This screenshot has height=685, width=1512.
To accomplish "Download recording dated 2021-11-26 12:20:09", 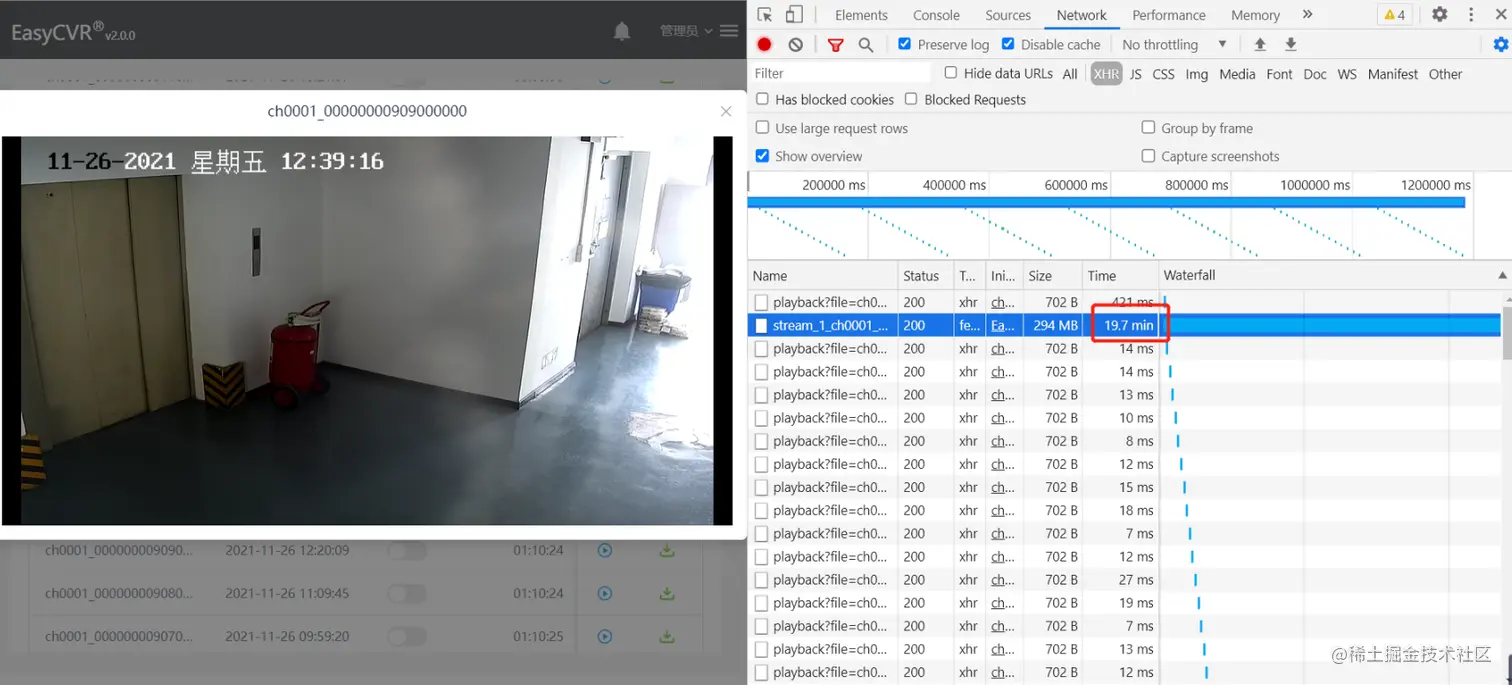I will pyautogui.click(x=667, y=550).
